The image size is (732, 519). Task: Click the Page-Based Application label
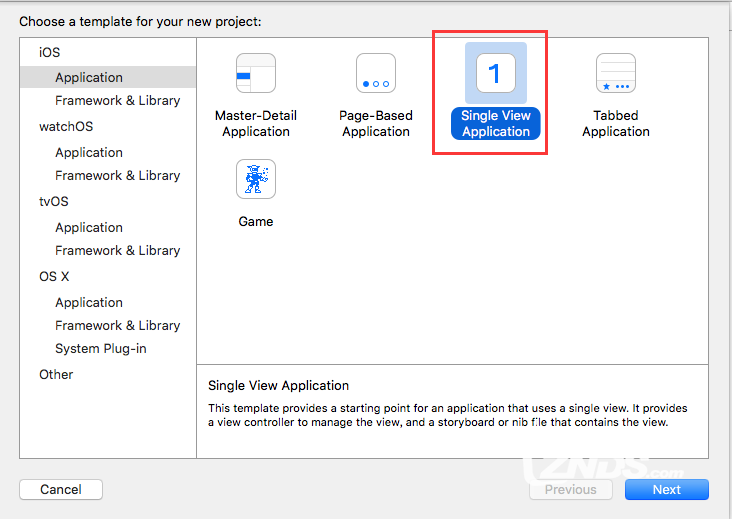click(376, 123)
